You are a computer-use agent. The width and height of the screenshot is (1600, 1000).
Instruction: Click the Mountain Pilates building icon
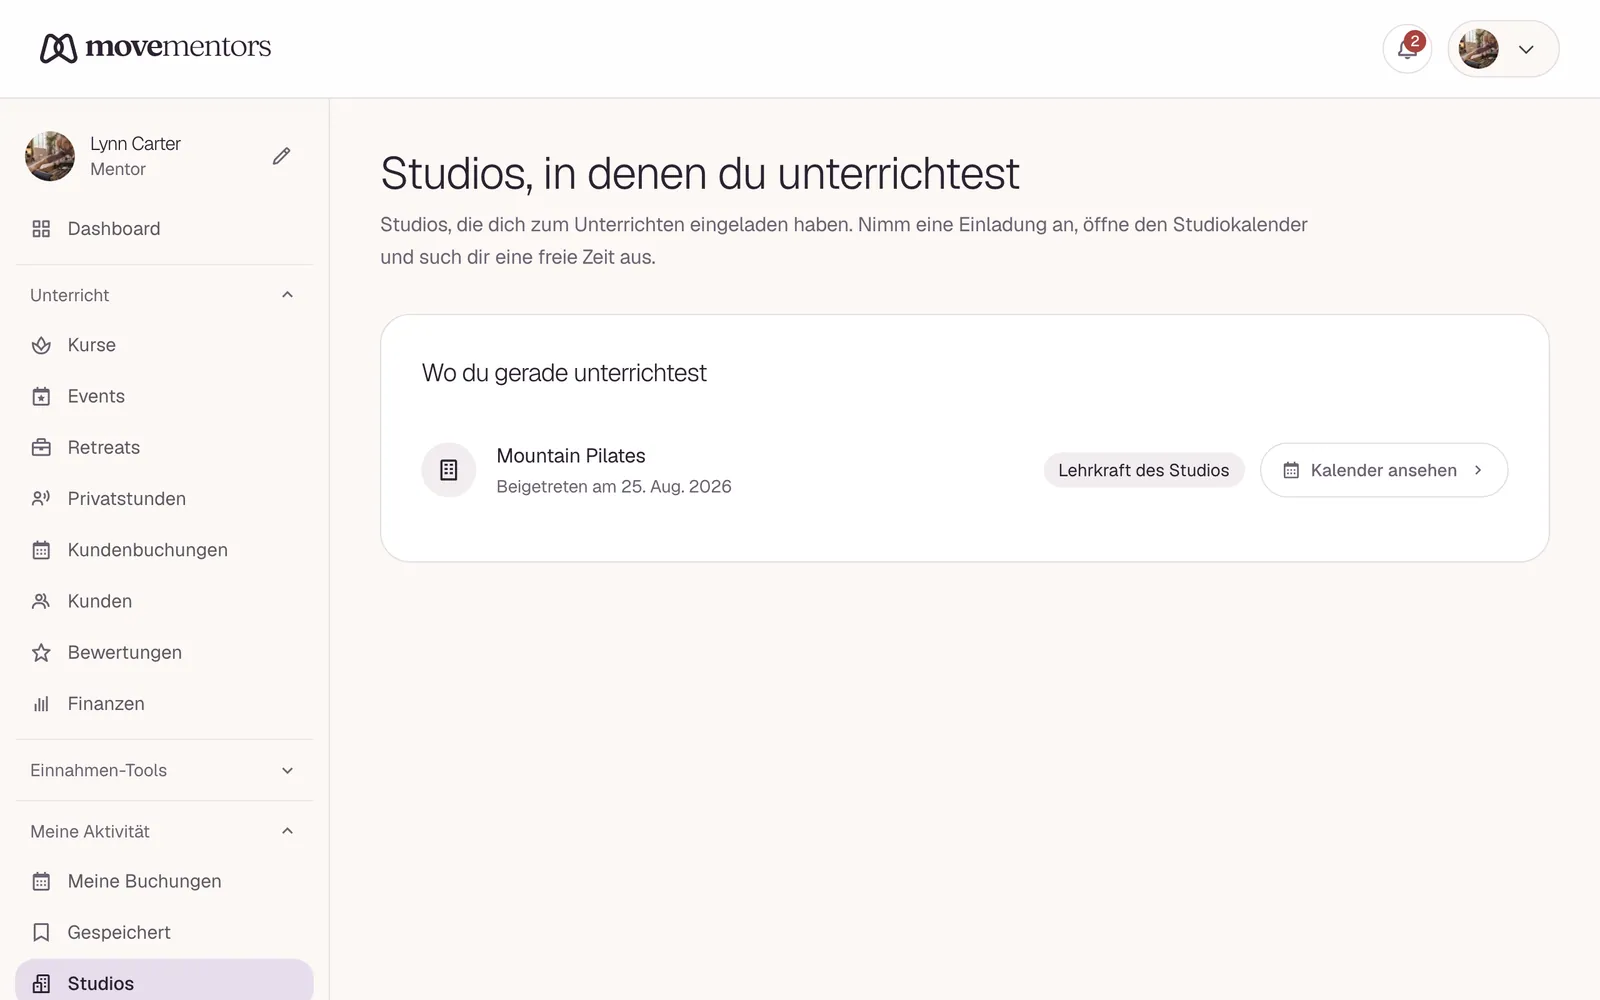tap(449, 470)
